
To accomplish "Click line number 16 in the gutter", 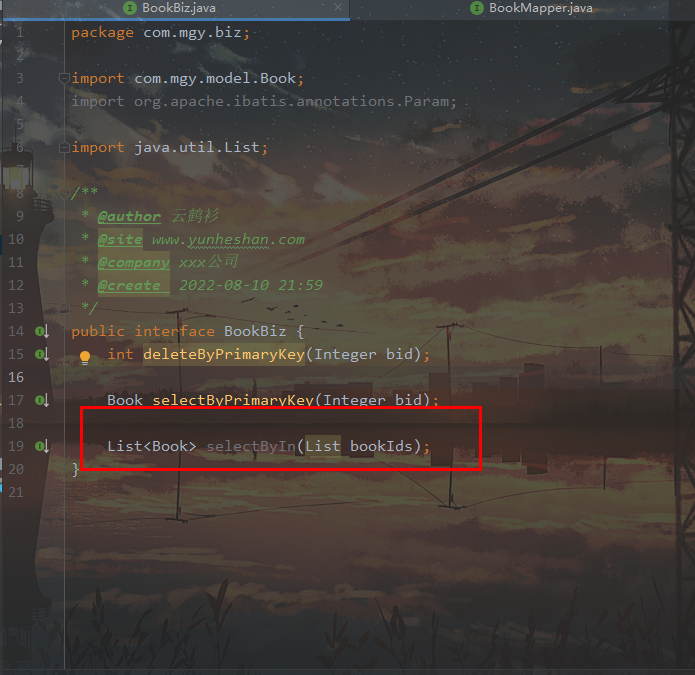I will pos(16,377).
